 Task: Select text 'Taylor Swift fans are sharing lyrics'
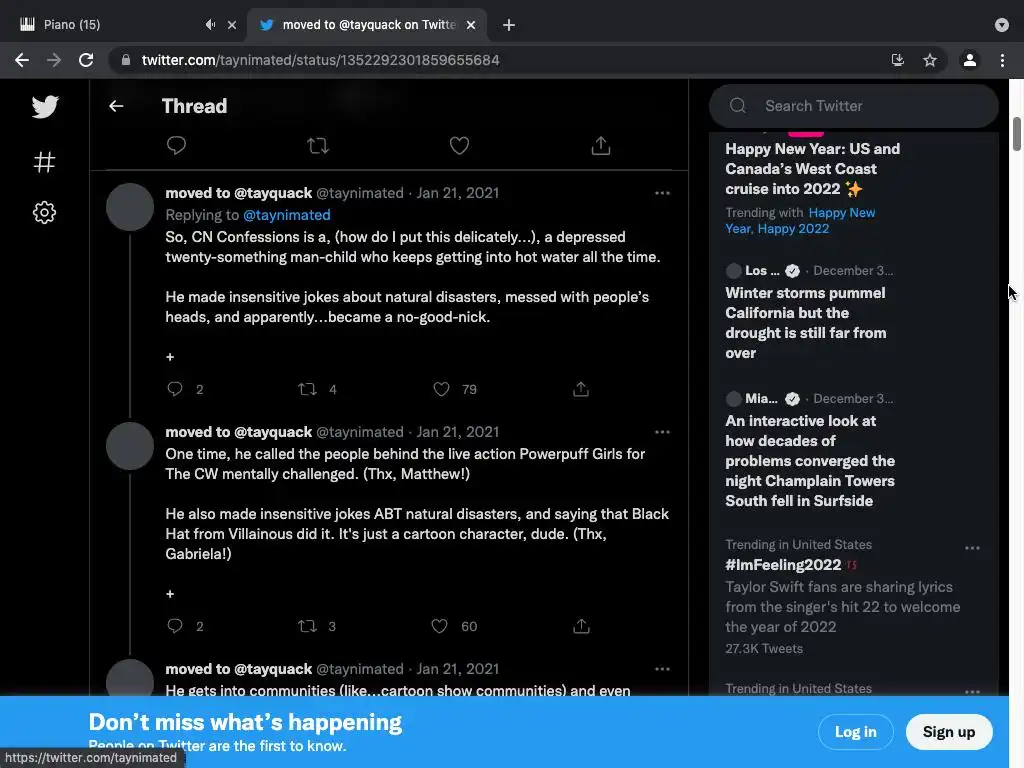tap(839, 587)
